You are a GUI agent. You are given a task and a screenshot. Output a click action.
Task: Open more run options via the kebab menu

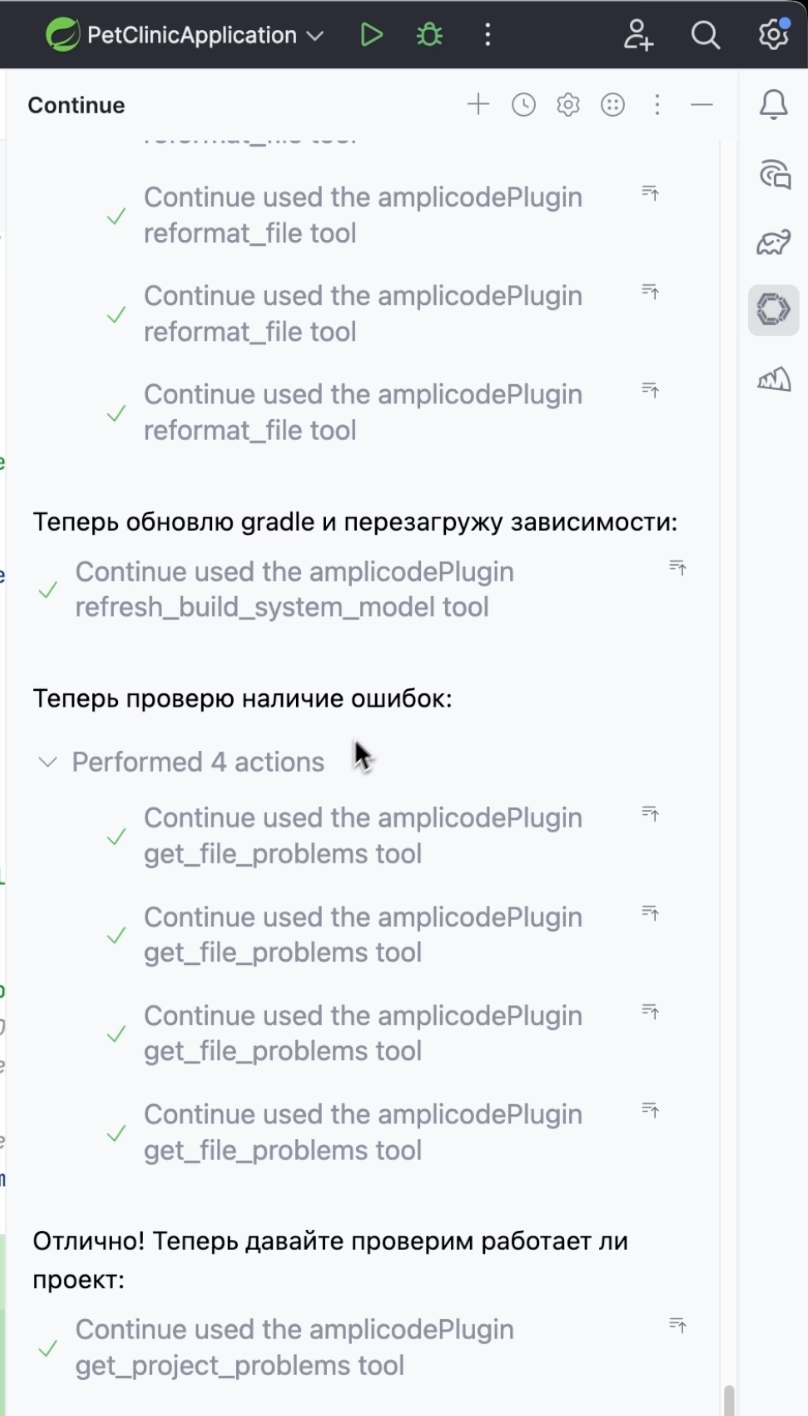coord(487,35)
